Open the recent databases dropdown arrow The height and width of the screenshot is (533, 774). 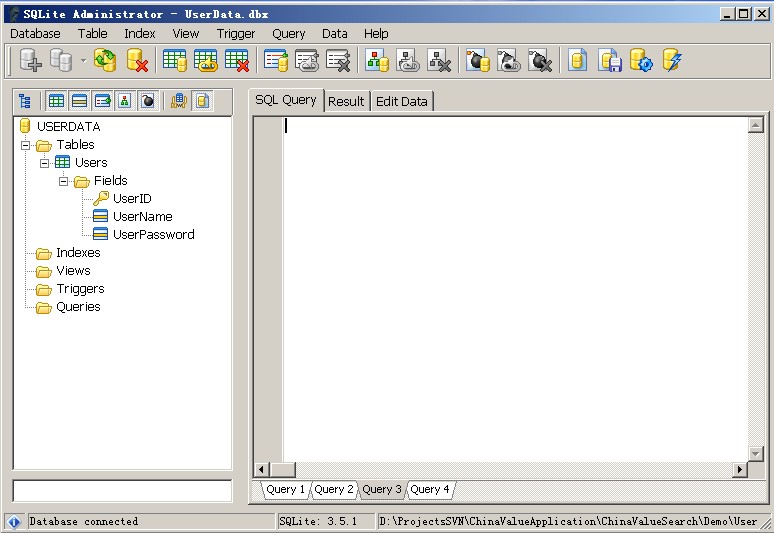tap(83, 61)
